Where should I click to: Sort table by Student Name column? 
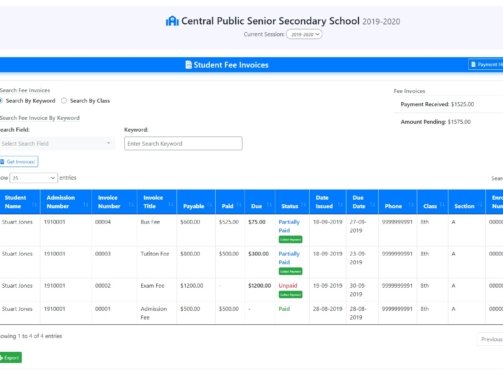coord(20,202)
